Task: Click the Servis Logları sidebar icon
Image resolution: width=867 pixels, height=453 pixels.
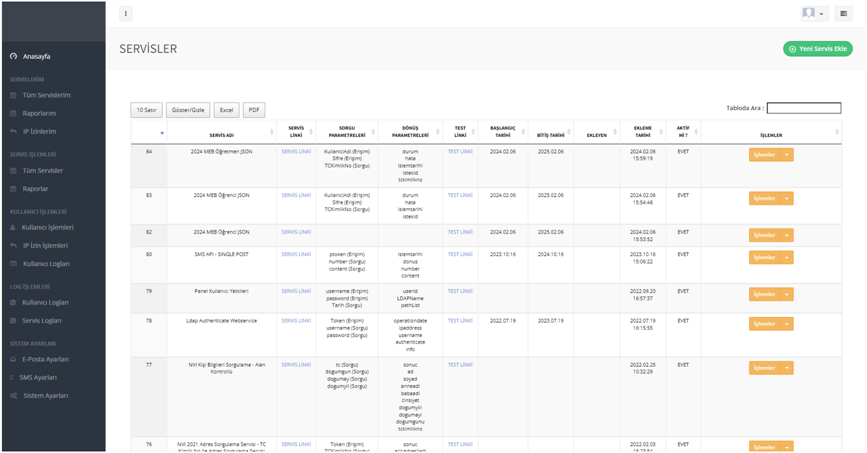Action: click(13, 321)
